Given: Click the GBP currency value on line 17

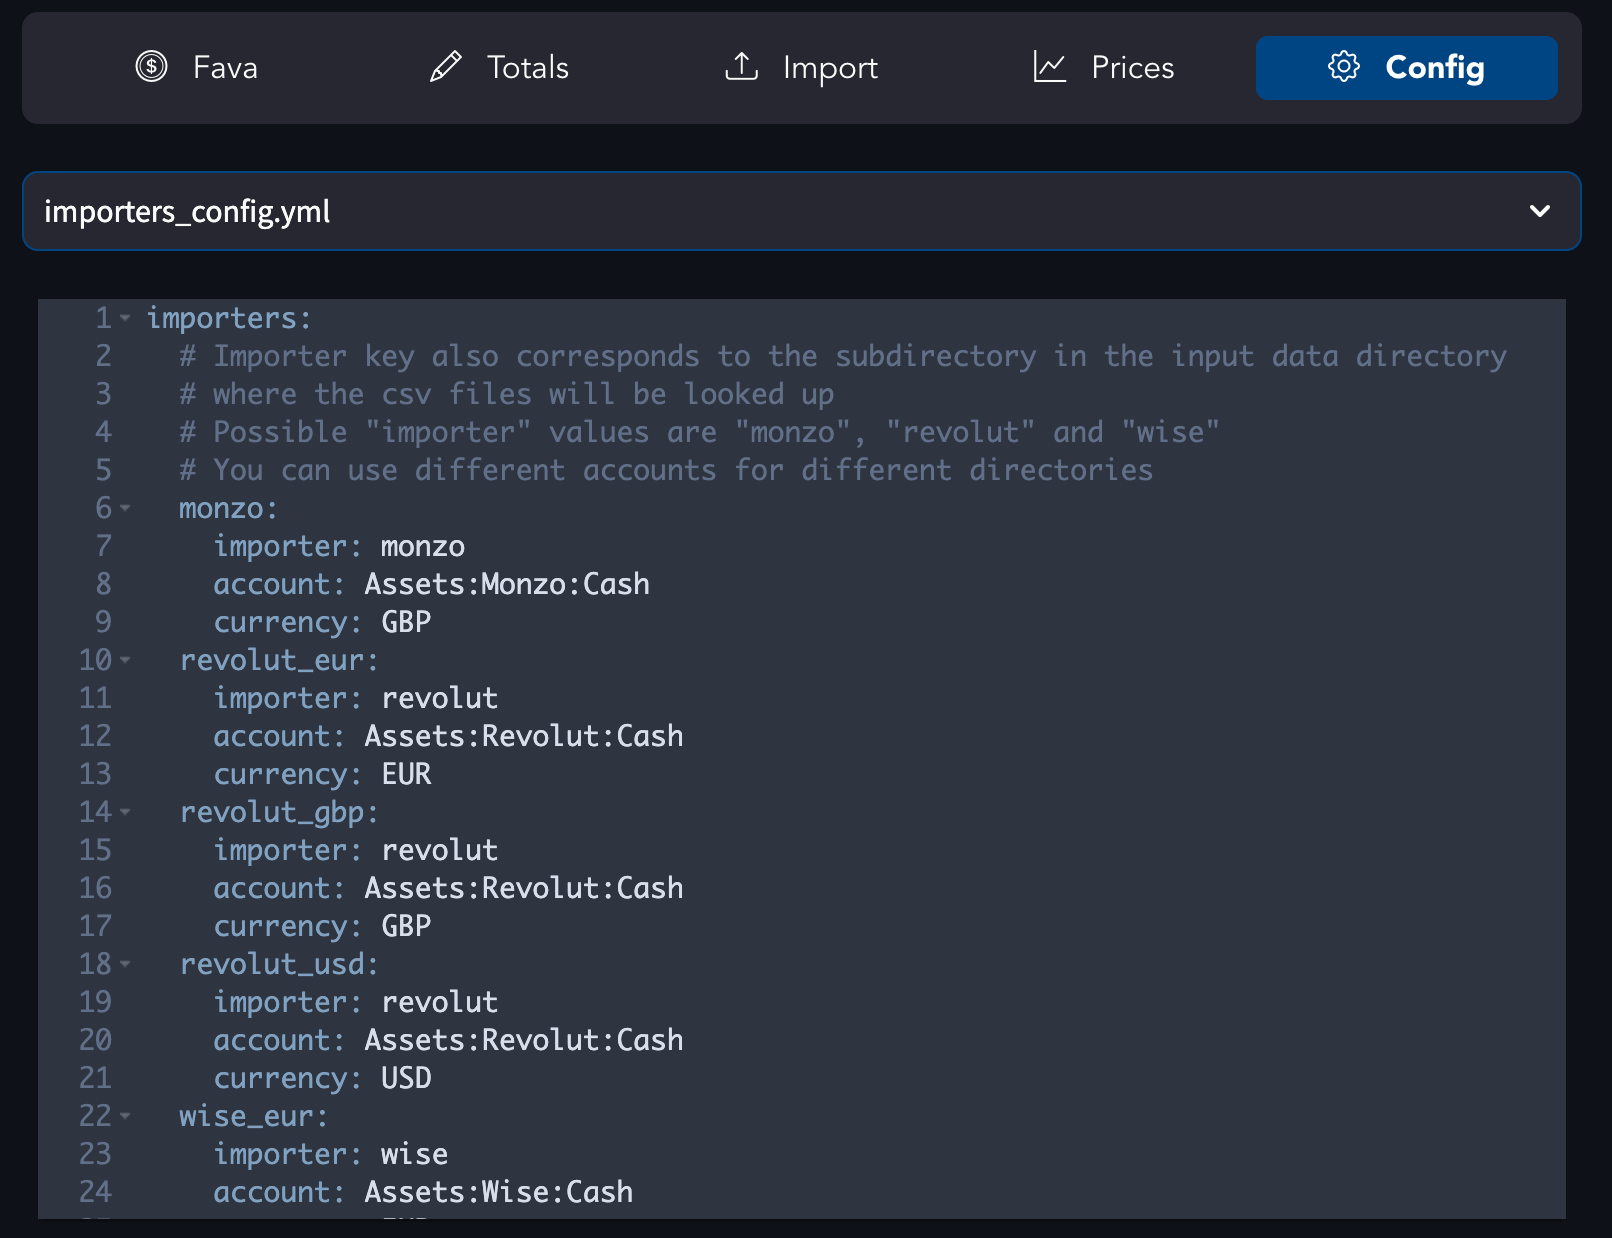Looking at the screenshot, I should tap(406, 926).
